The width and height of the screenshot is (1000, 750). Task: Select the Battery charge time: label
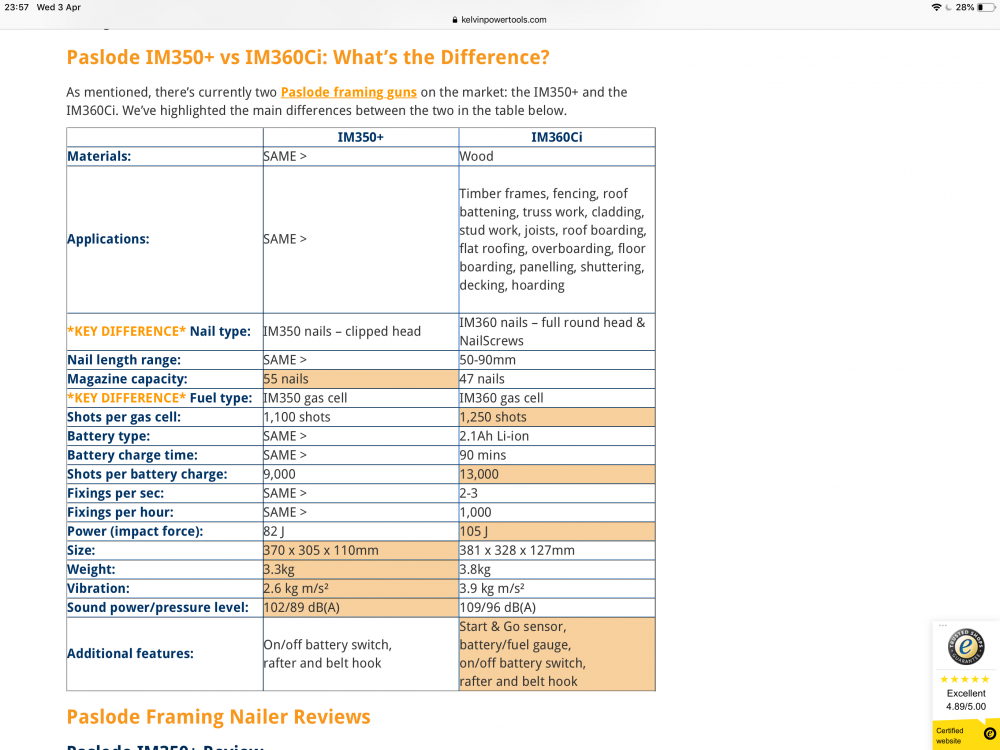[133, 455]
